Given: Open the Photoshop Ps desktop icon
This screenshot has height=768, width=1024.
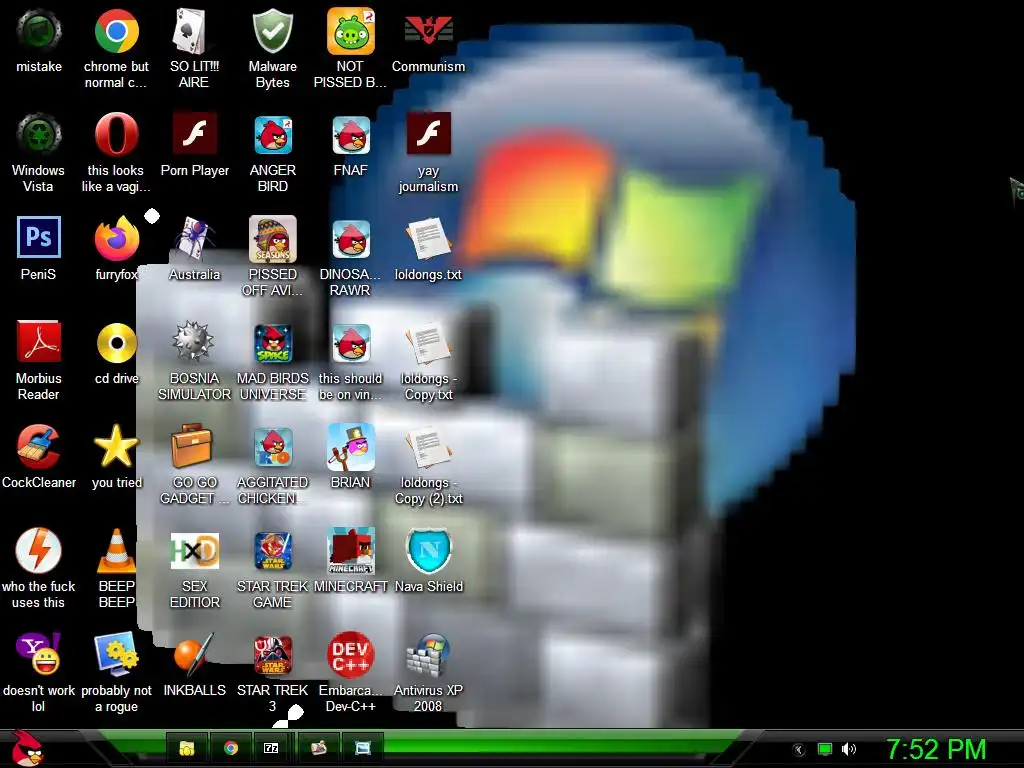Looking at the screenshot, I should tap(39, 237).
